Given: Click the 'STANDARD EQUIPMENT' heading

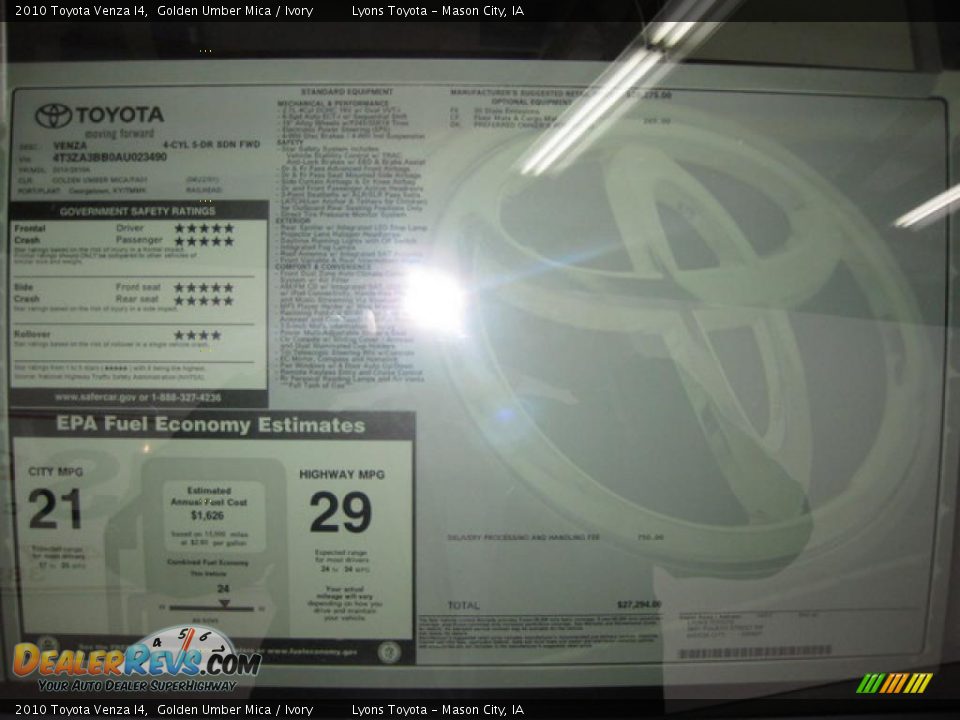Looking at the screenshot, I should 347,92.
